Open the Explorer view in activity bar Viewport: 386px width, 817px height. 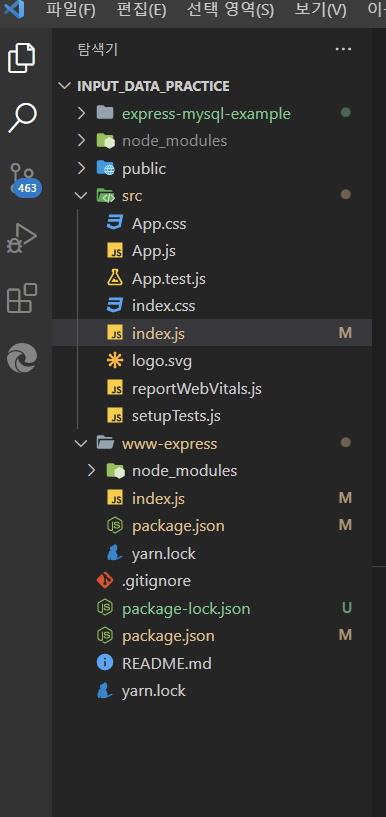pyautogui.click(x=22, y=58)
